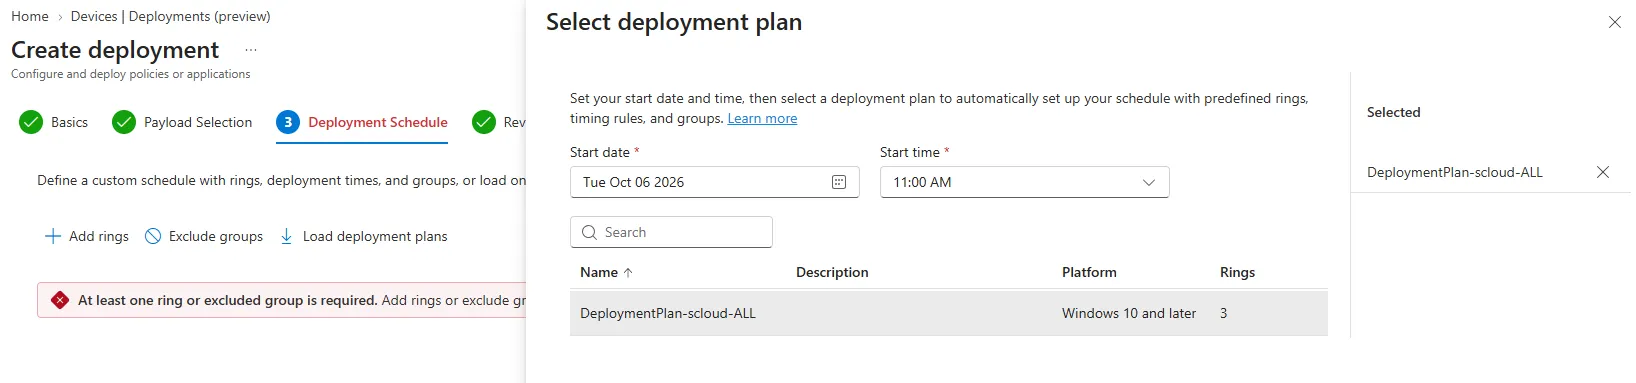Click the Windows 10 and later cell

(1129, 313)
